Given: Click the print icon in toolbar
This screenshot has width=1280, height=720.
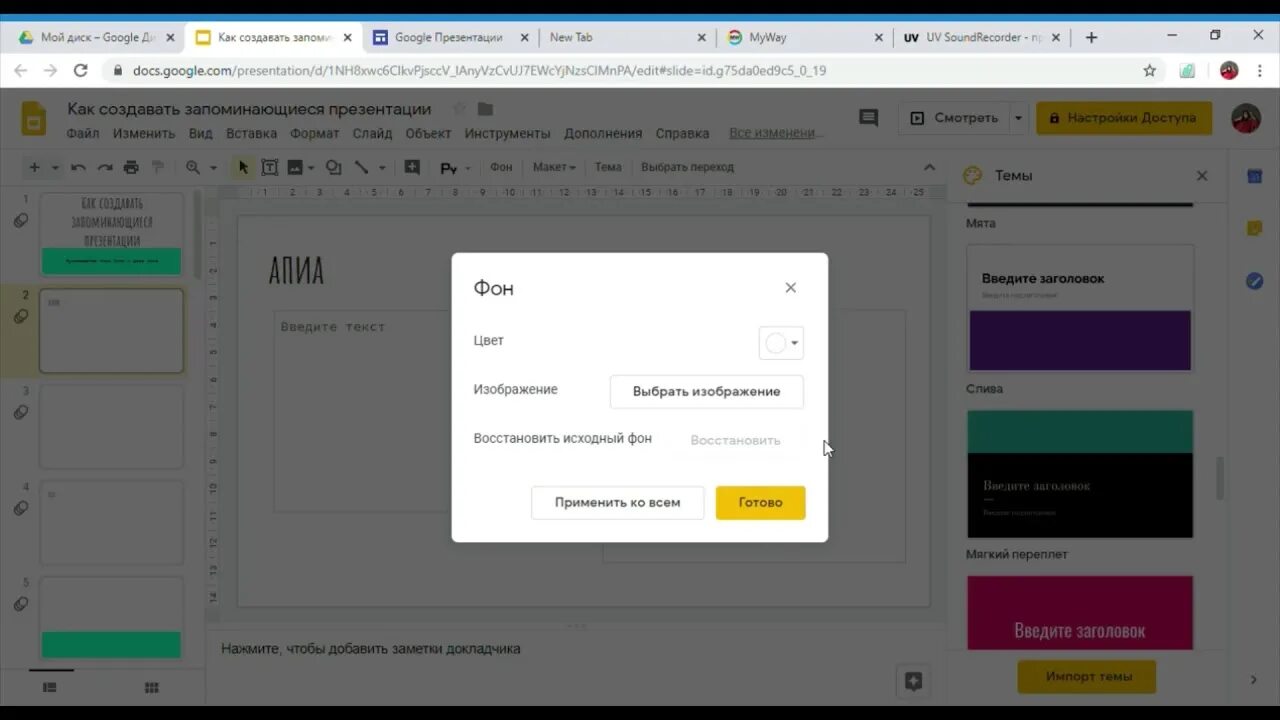Looking at the screenshot, I should 131,168.
